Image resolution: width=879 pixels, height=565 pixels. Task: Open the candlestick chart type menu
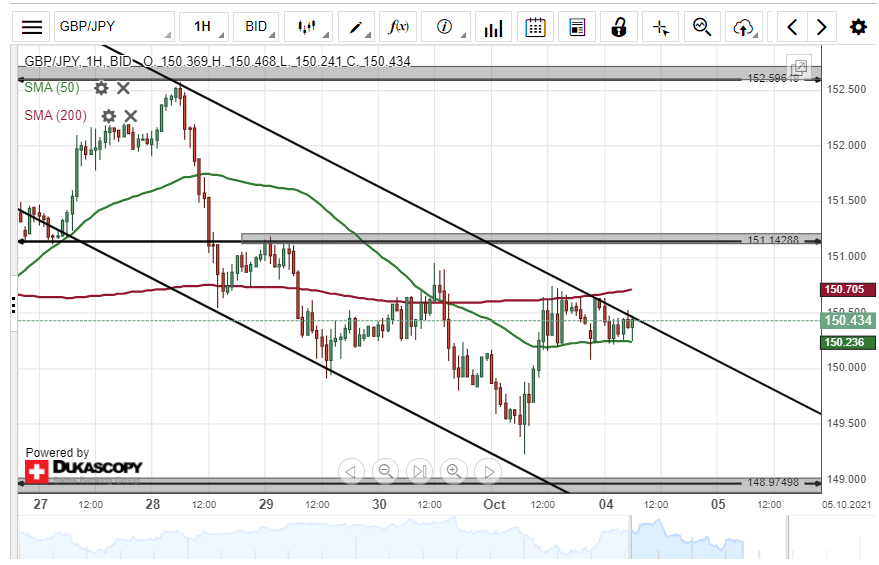point(308,26)
